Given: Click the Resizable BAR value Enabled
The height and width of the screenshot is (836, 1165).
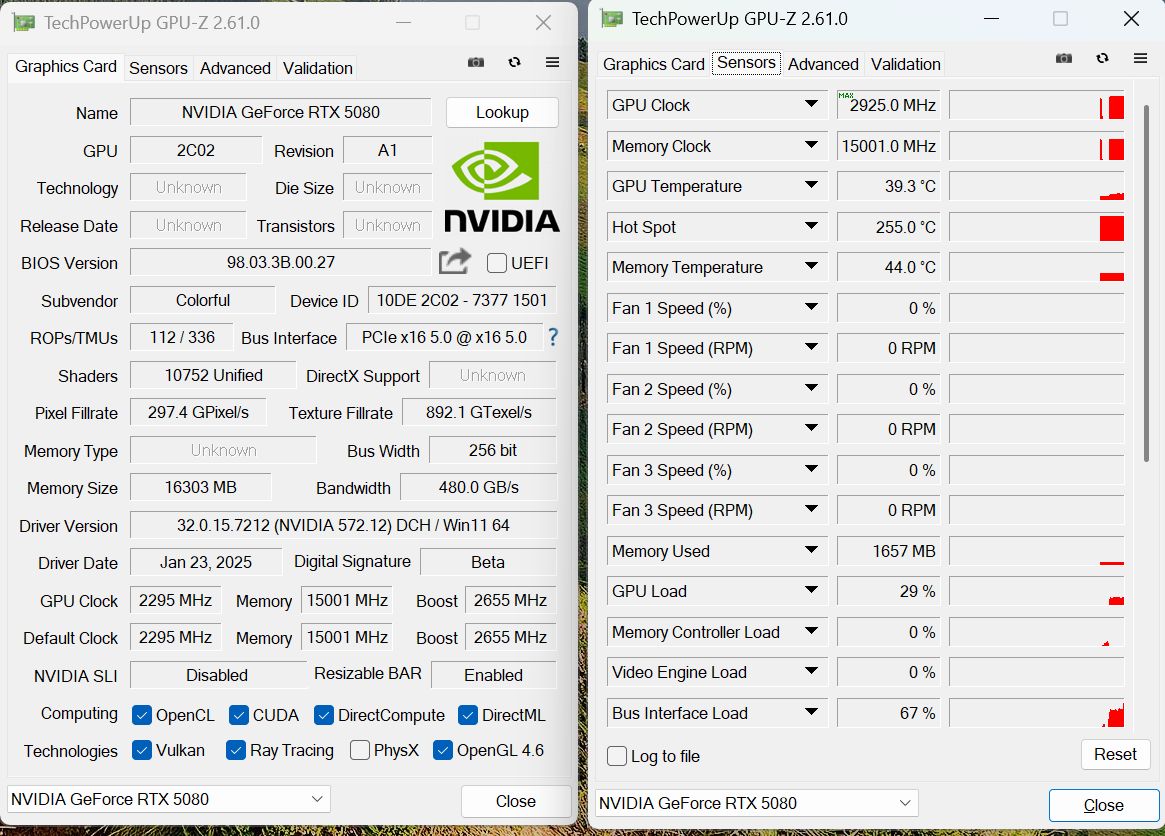Looking at the screenshot, I should 493,675.
